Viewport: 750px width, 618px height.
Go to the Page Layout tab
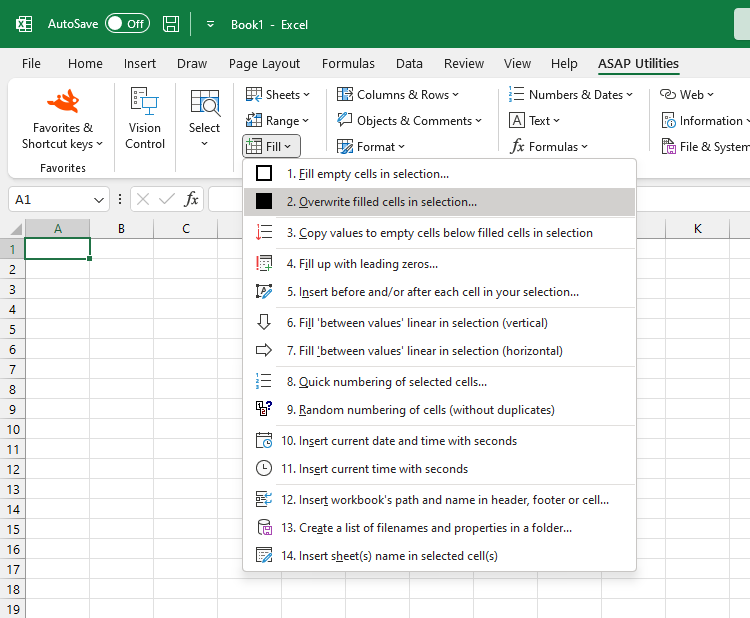point(264,64)
